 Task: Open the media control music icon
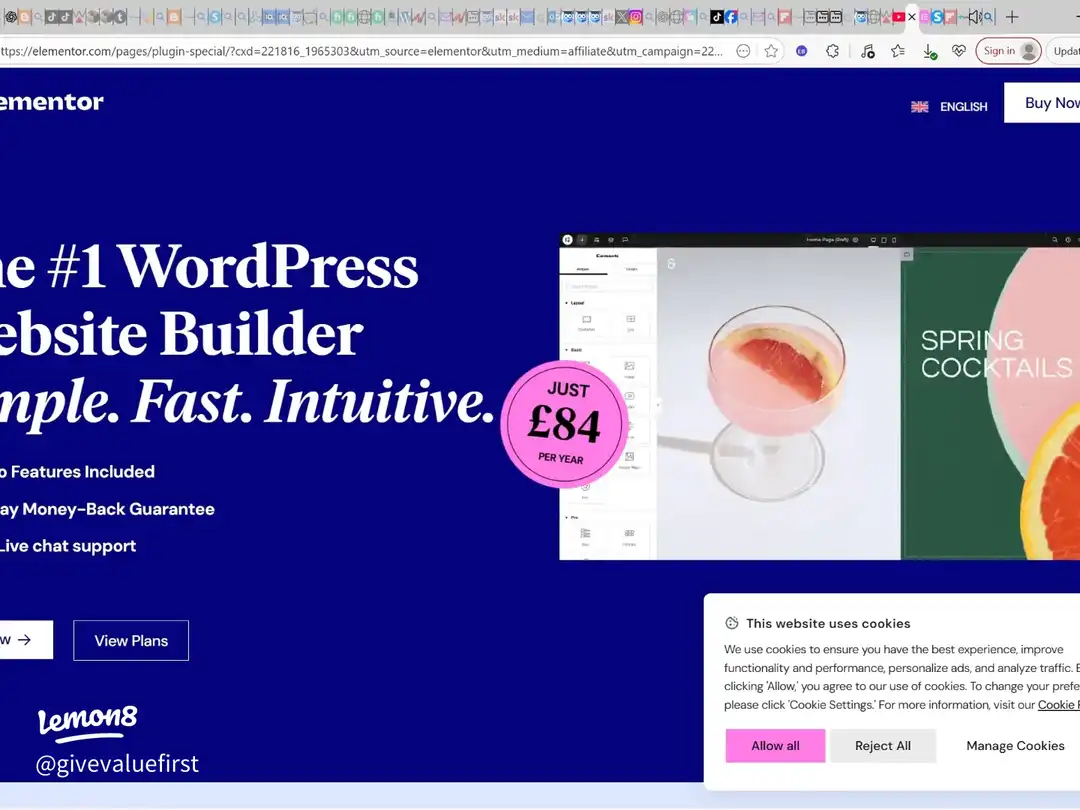click(868, 51)
